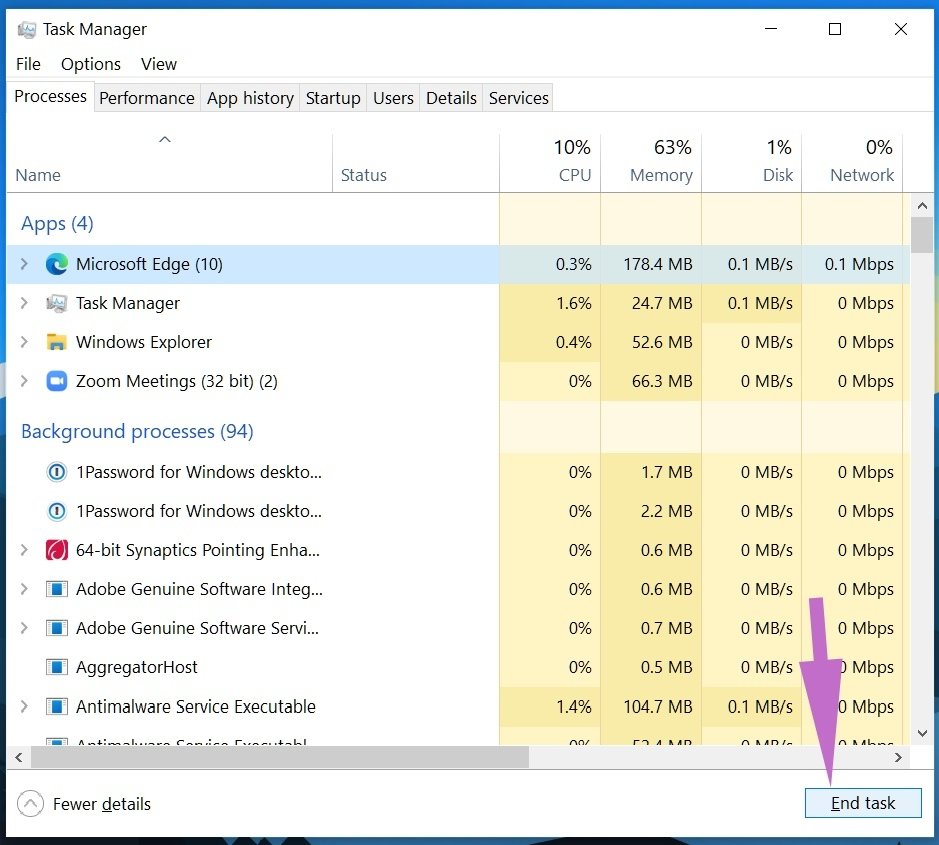Click the Zoom Meetings app icon
The height and width of the screenshot is (845, 939).
click(57, 381)
